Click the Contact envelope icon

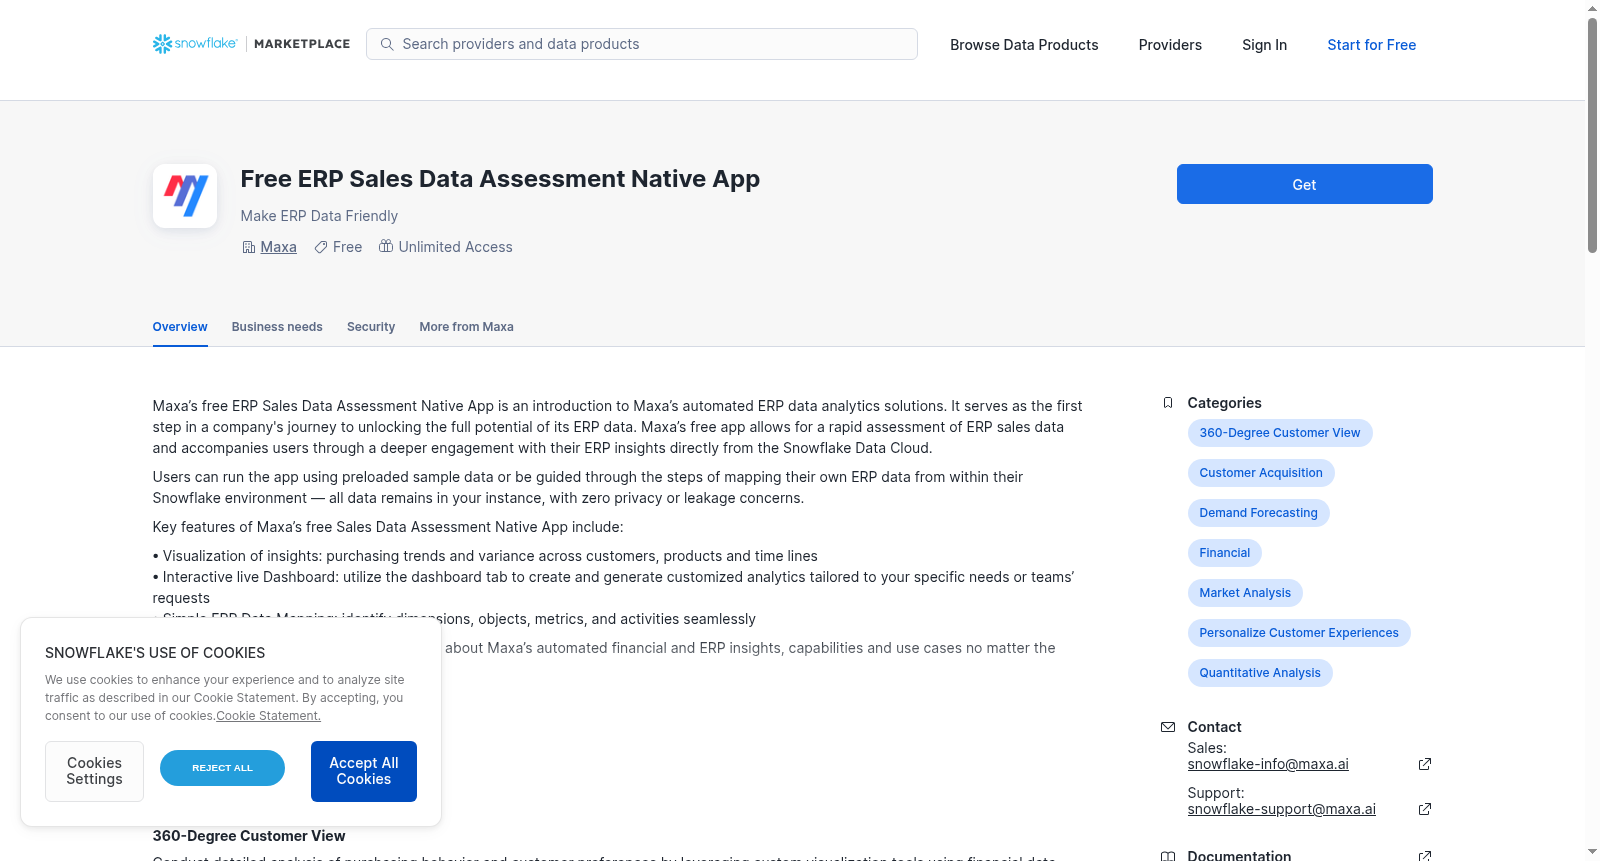[1168, 727]
